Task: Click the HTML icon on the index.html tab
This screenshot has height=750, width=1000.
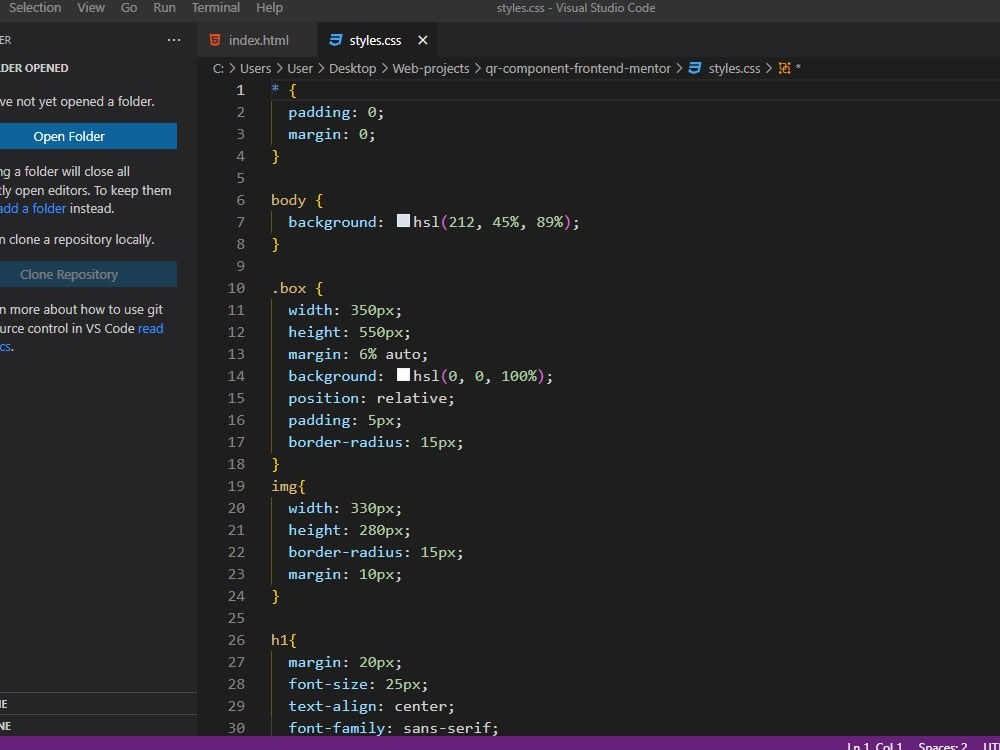Action: pos(215,41)
